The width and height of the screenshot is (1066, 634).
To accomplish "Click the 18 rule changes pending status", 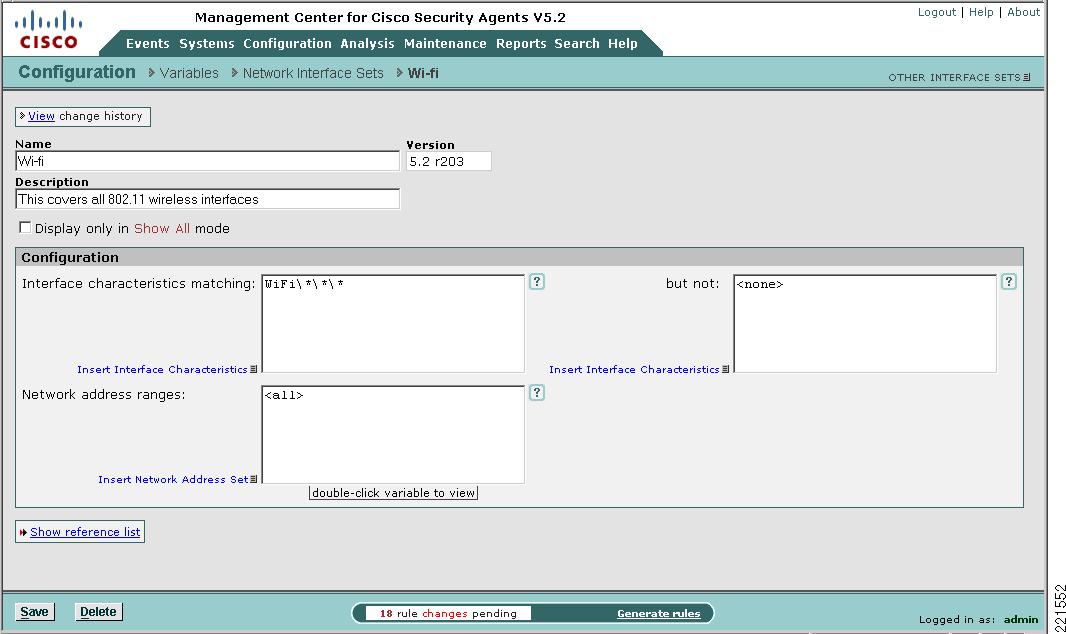I will pyautogui.click(x=448, y=614).
